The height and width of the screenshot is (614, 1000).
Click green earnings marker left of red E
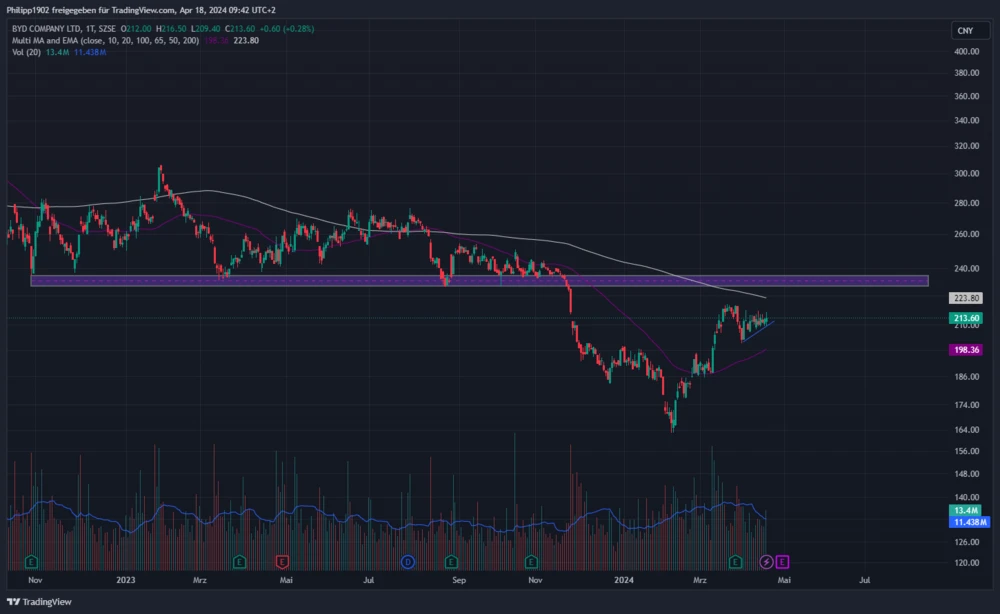point(239,561)
